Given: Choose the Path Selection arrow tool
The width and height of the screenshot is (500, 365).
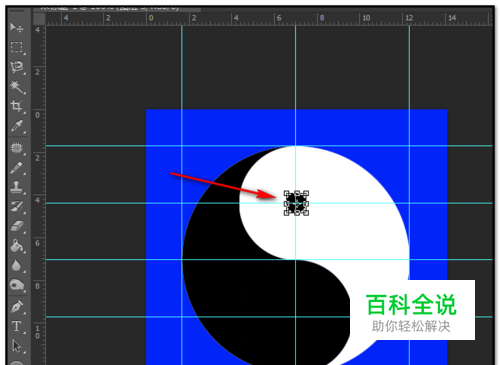Looking at the screenshot, I should coord(16,346).
